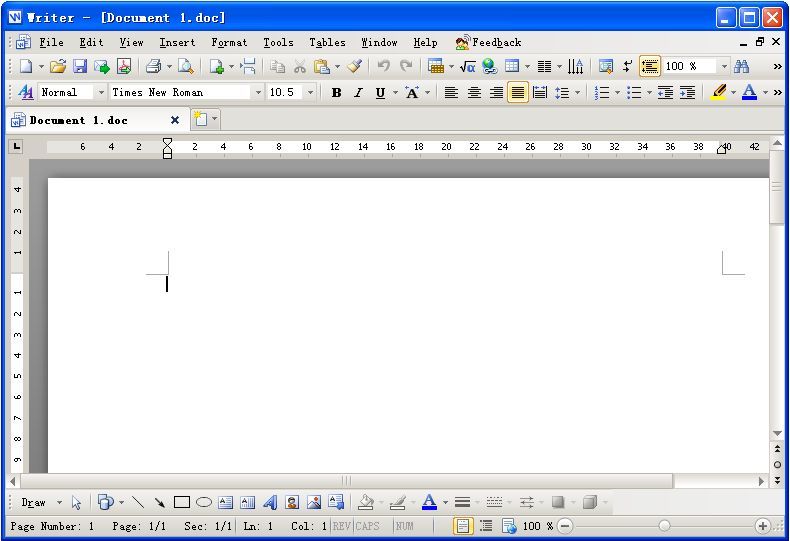The image size is (790, 541).
Task: Click the Open file folder icon
Action: 58,66
